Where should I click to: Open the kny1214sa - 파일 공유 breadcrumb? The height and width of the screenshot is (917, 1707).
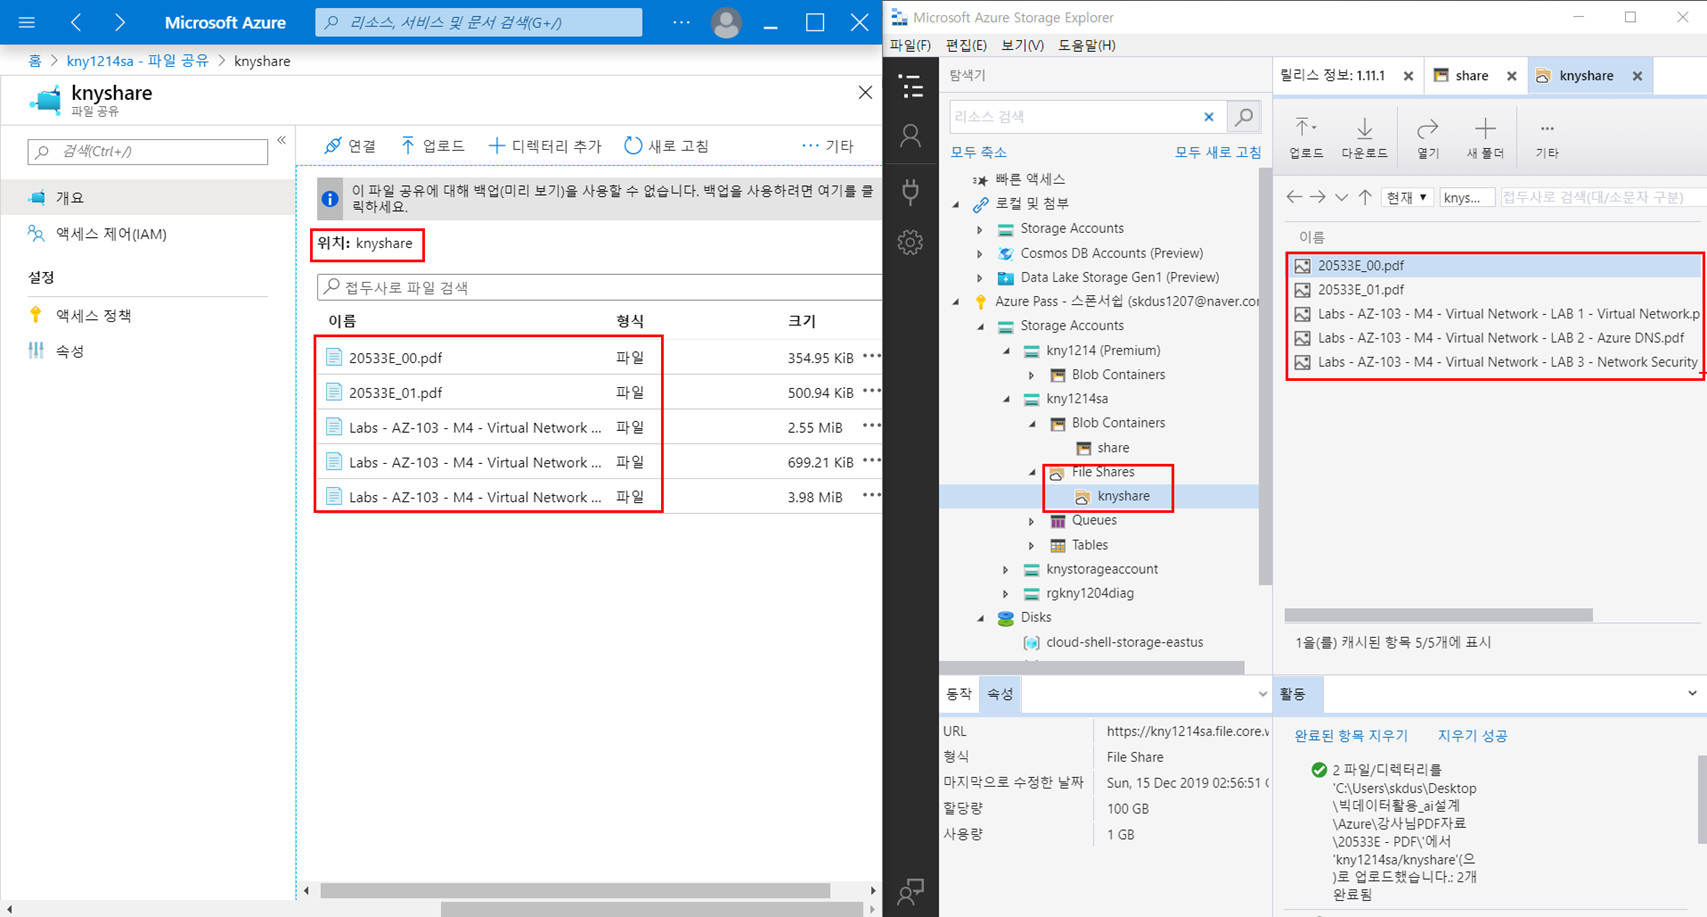click(138, 61)
